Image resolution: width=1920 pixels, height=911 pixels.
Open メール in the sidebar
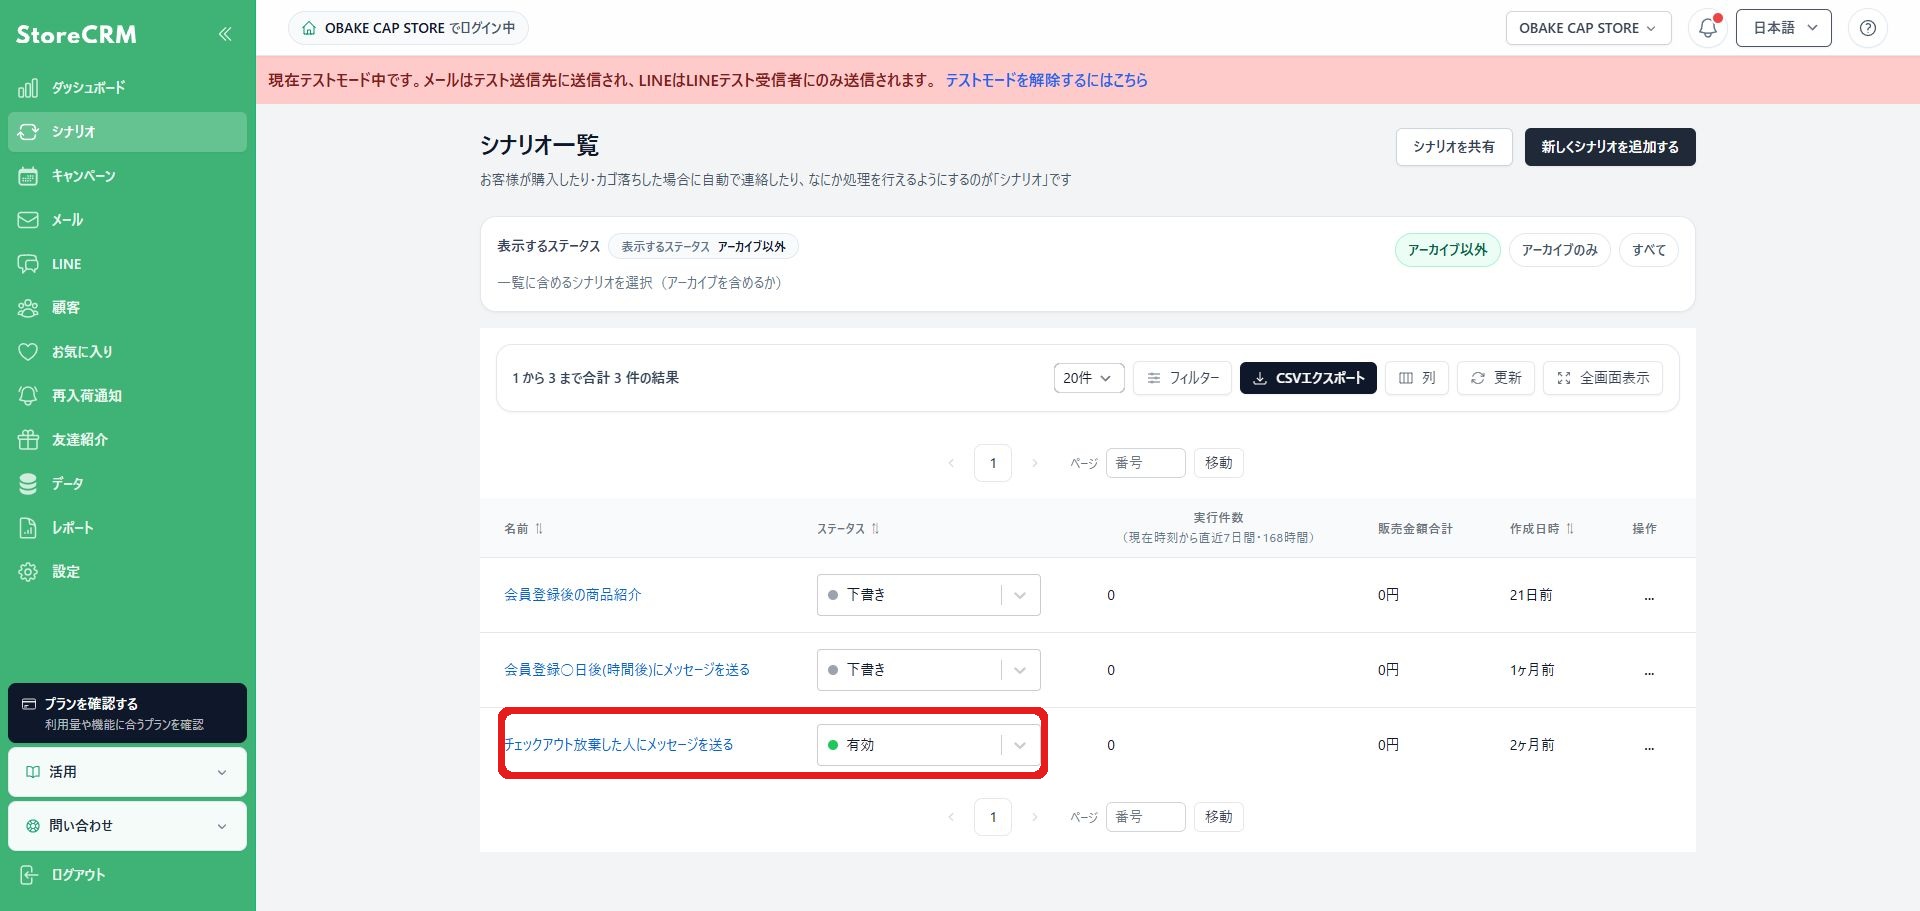pyautogui.click(x=127, y=220)
